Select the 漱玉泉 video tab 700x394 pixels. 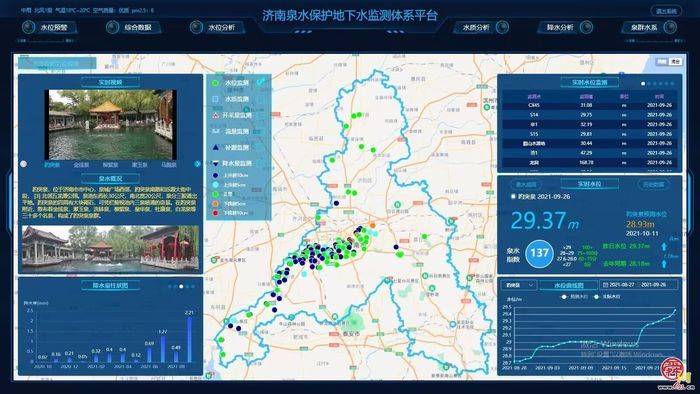pos(139,165)
